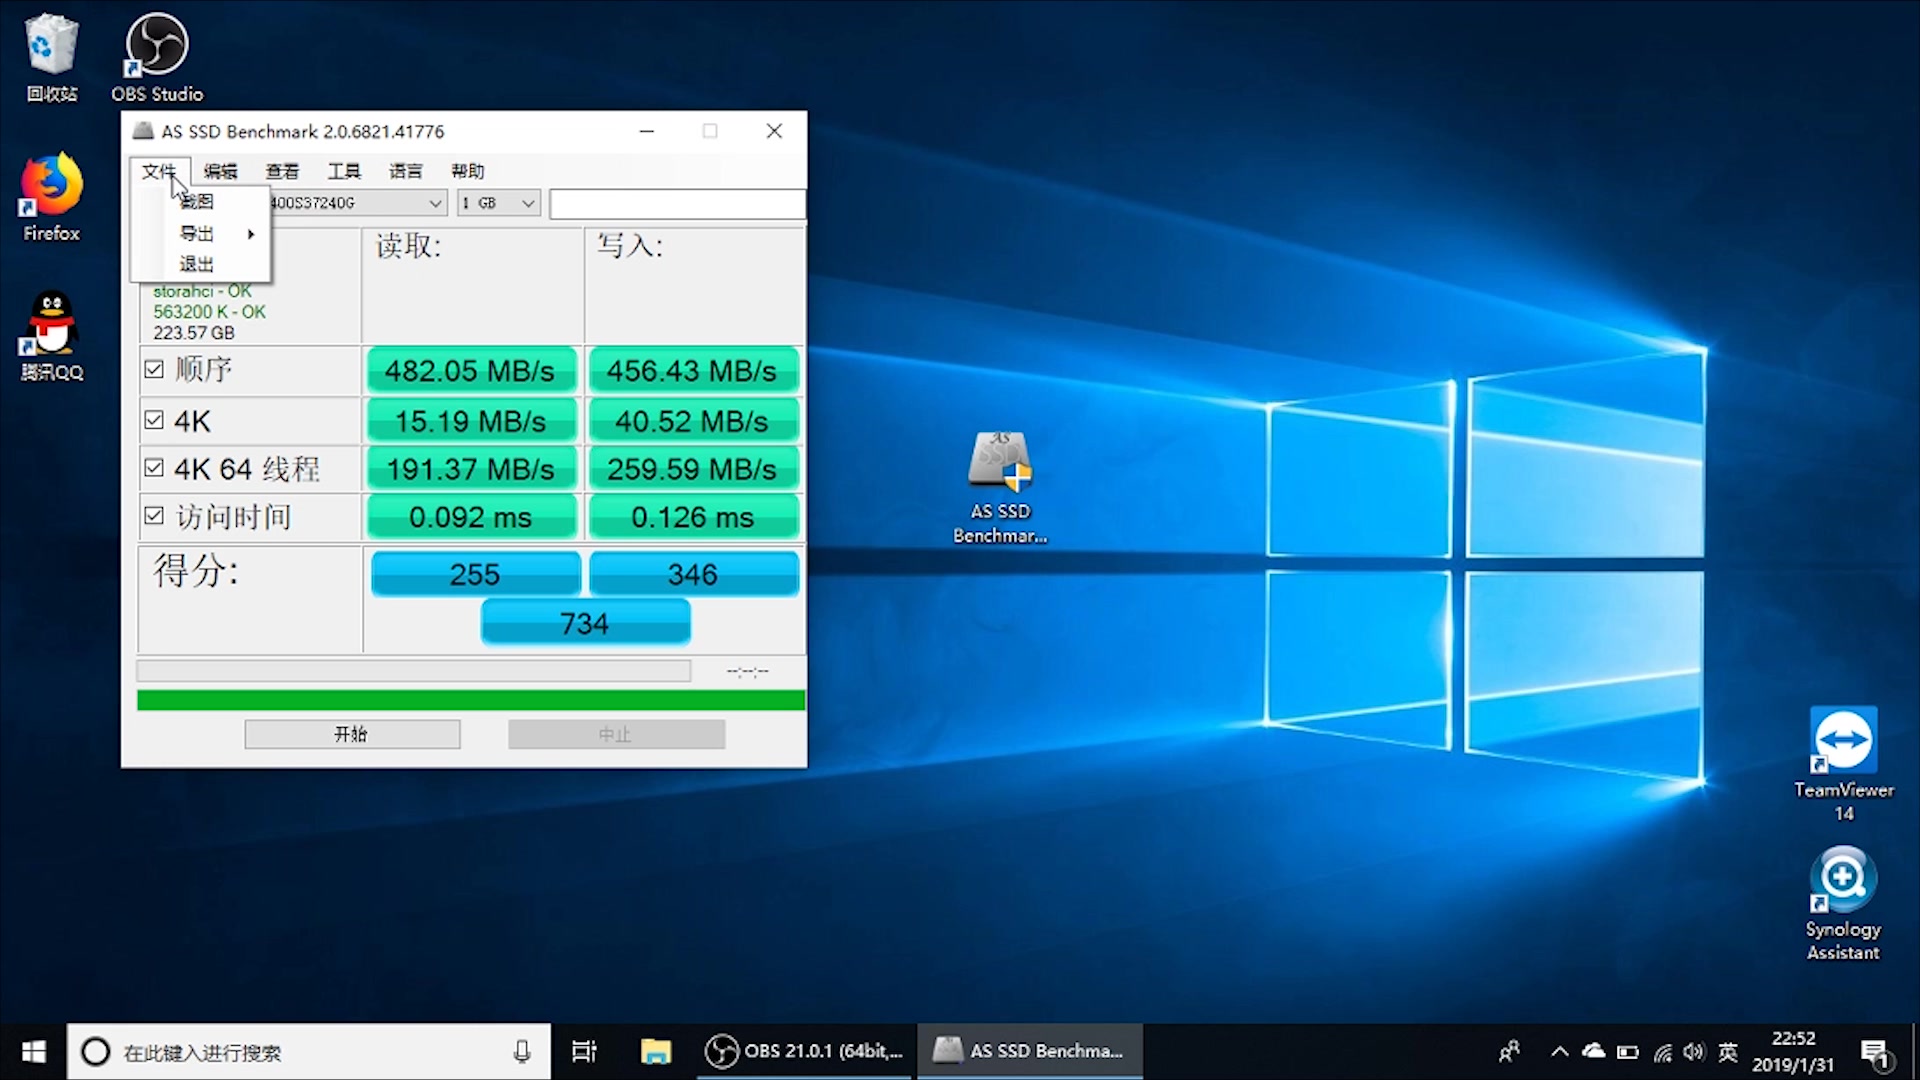
Task: Click the 40.52 MB/s 4K write result
Action: (693, 421)
